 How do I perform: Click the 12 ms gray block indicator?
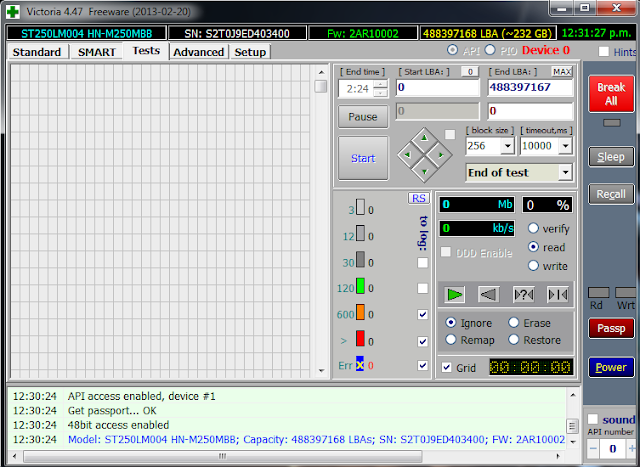pyautogui.click(x=360, y=233)
